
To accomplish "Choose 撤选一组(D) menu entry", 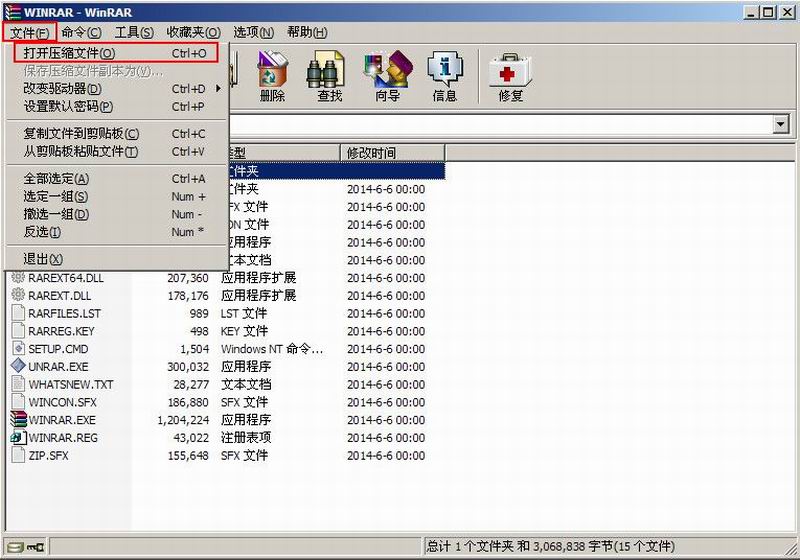I will [x=117, y=214].
